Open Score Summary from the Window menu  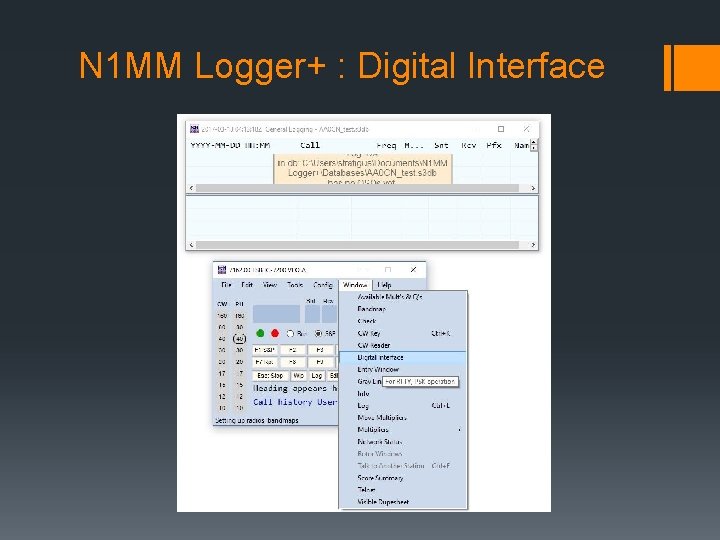coord(403,478)
